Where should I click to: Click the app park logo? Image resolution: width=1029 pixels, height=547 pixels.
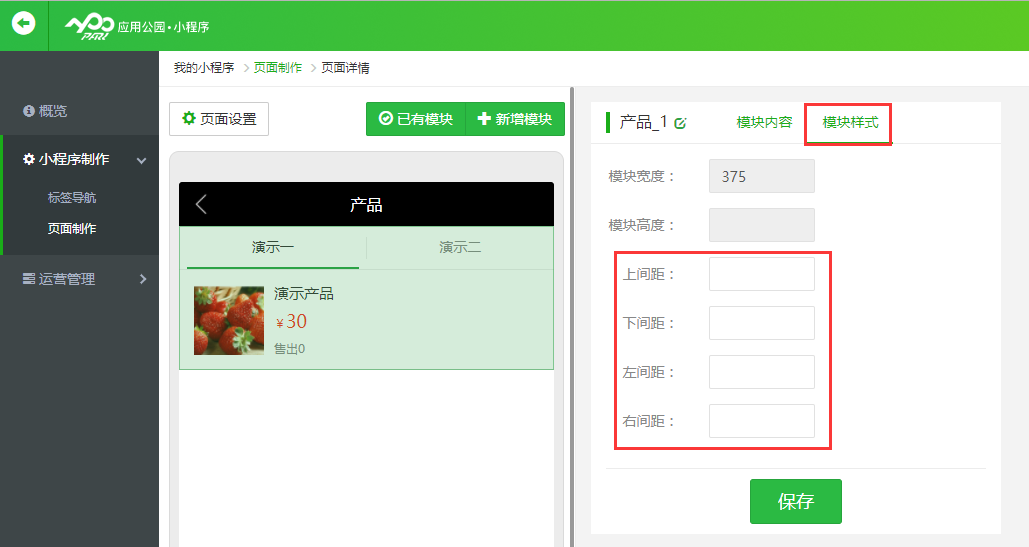click(x=89, y=25)
